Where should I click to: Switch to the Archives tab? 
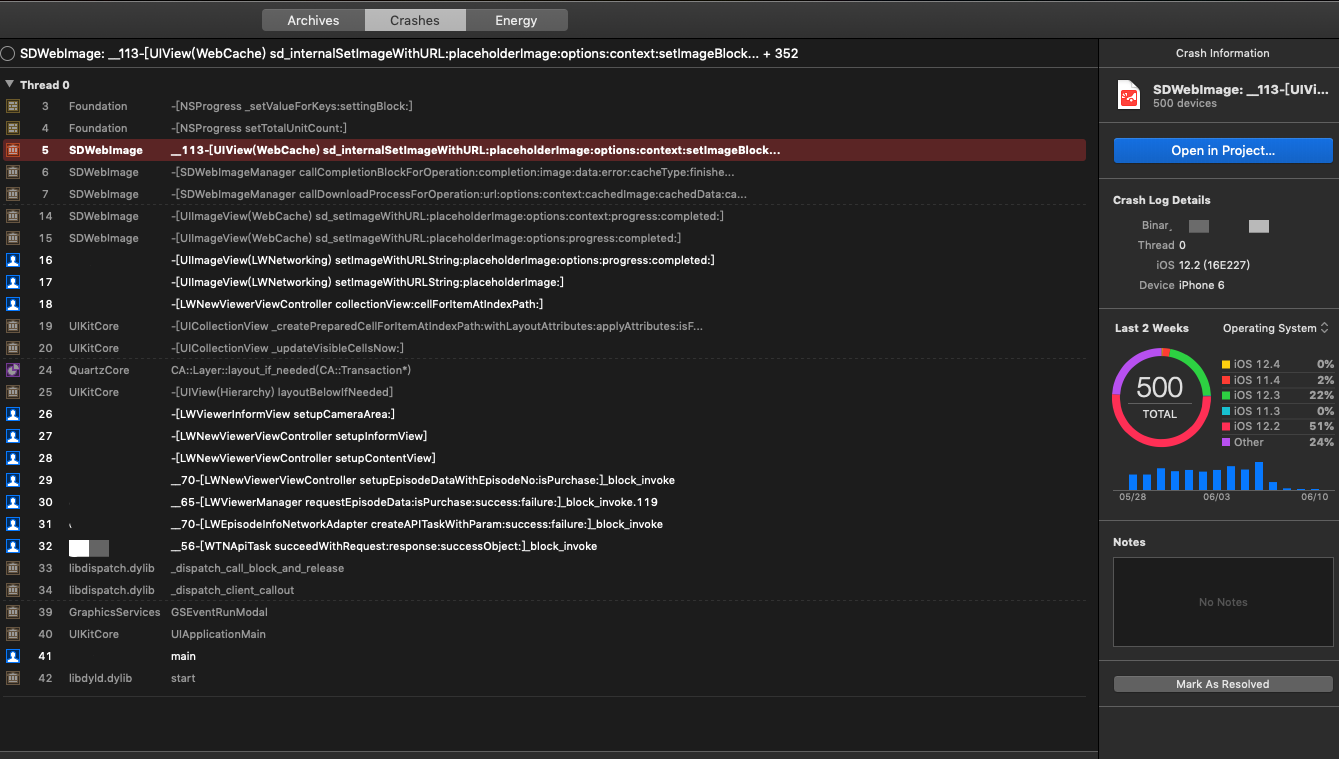point(312,19)
